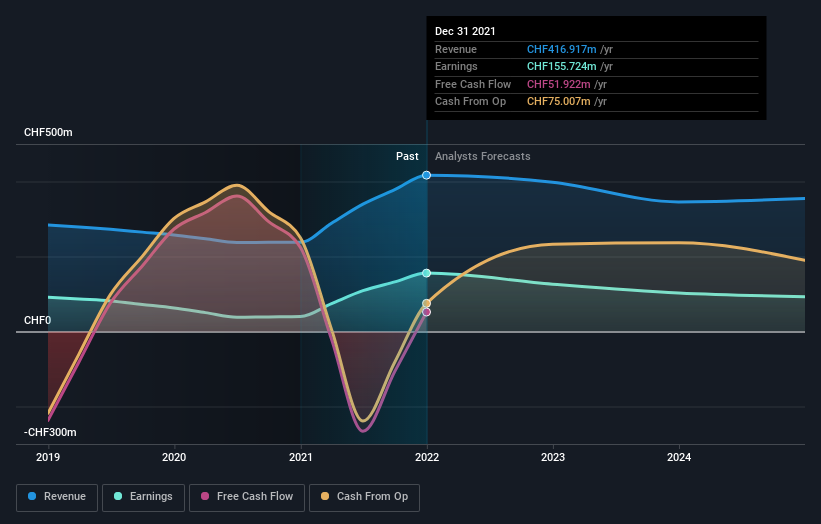Click the CHF75.007m cash from op value
This screenshot has height=524, width=821.
(558, 102)
